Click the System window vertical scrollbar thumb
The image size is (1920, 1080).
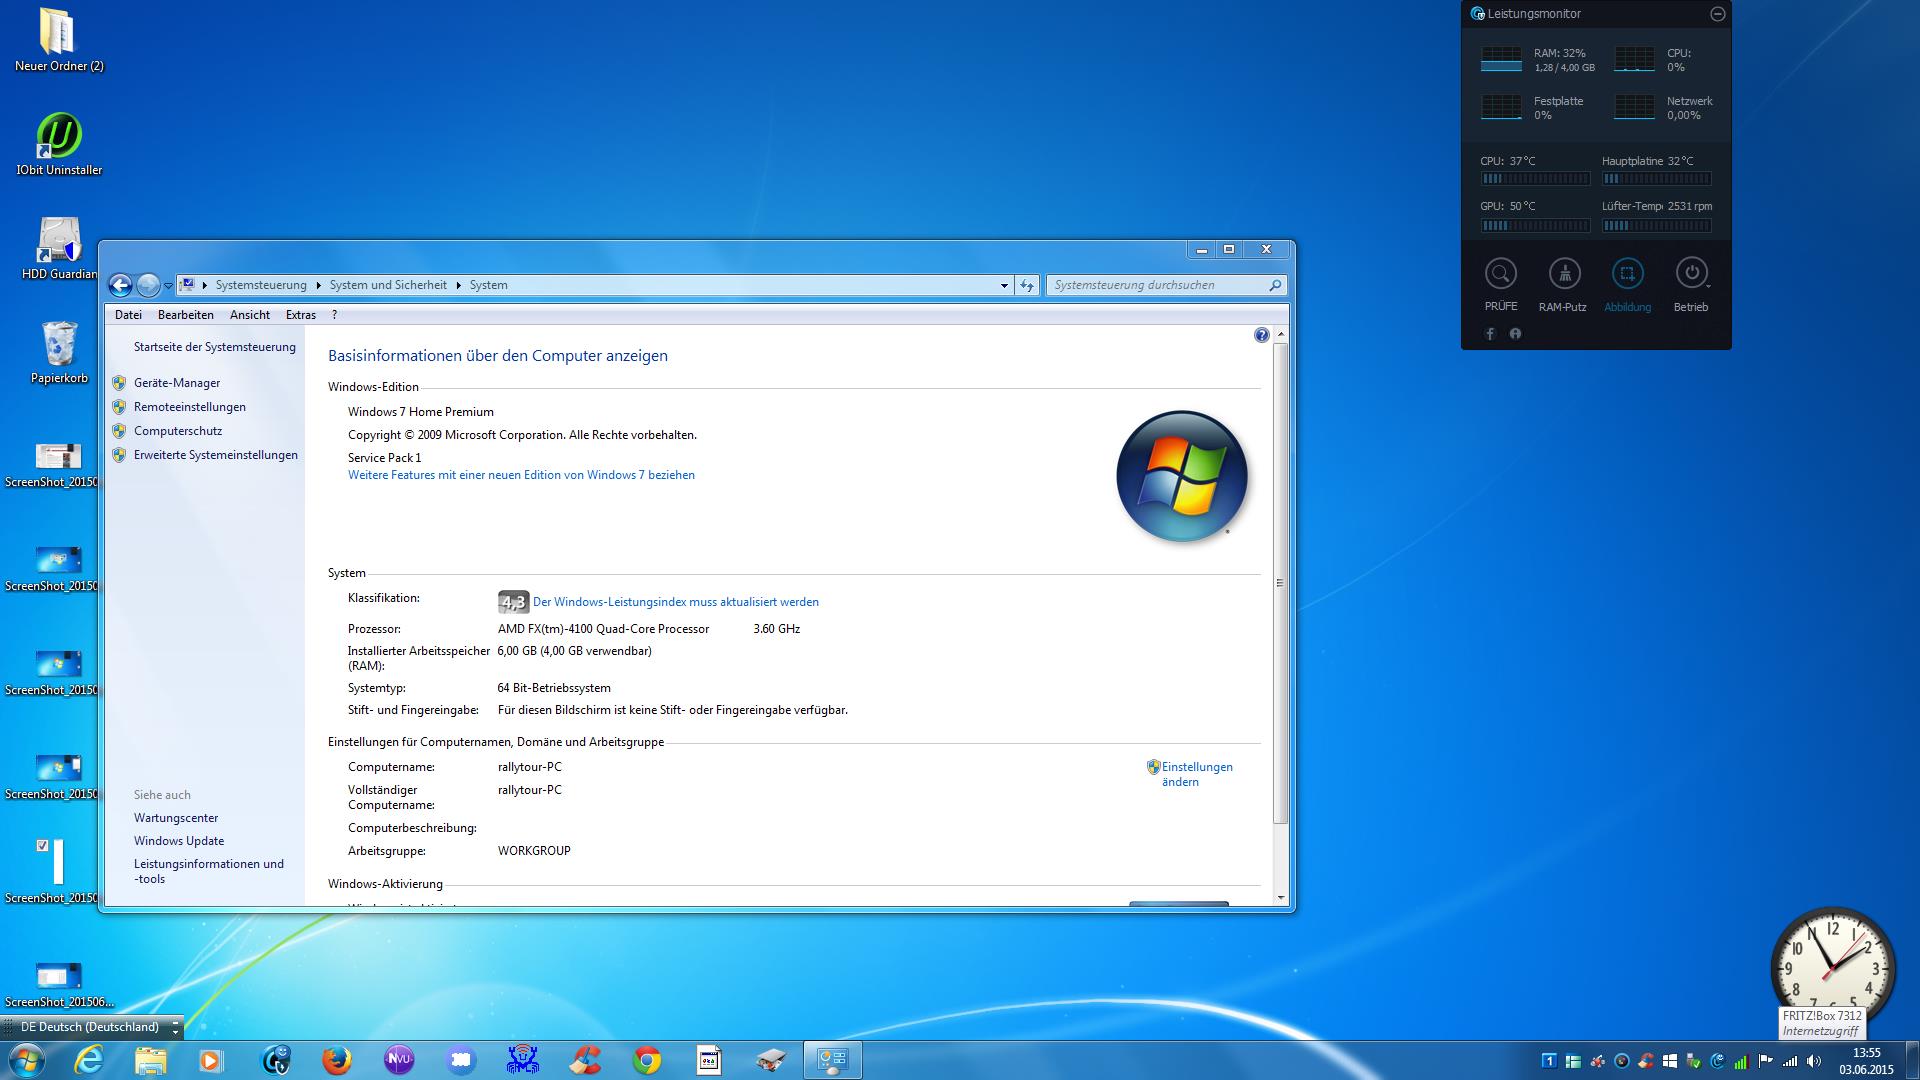(x=1280, y=583)
